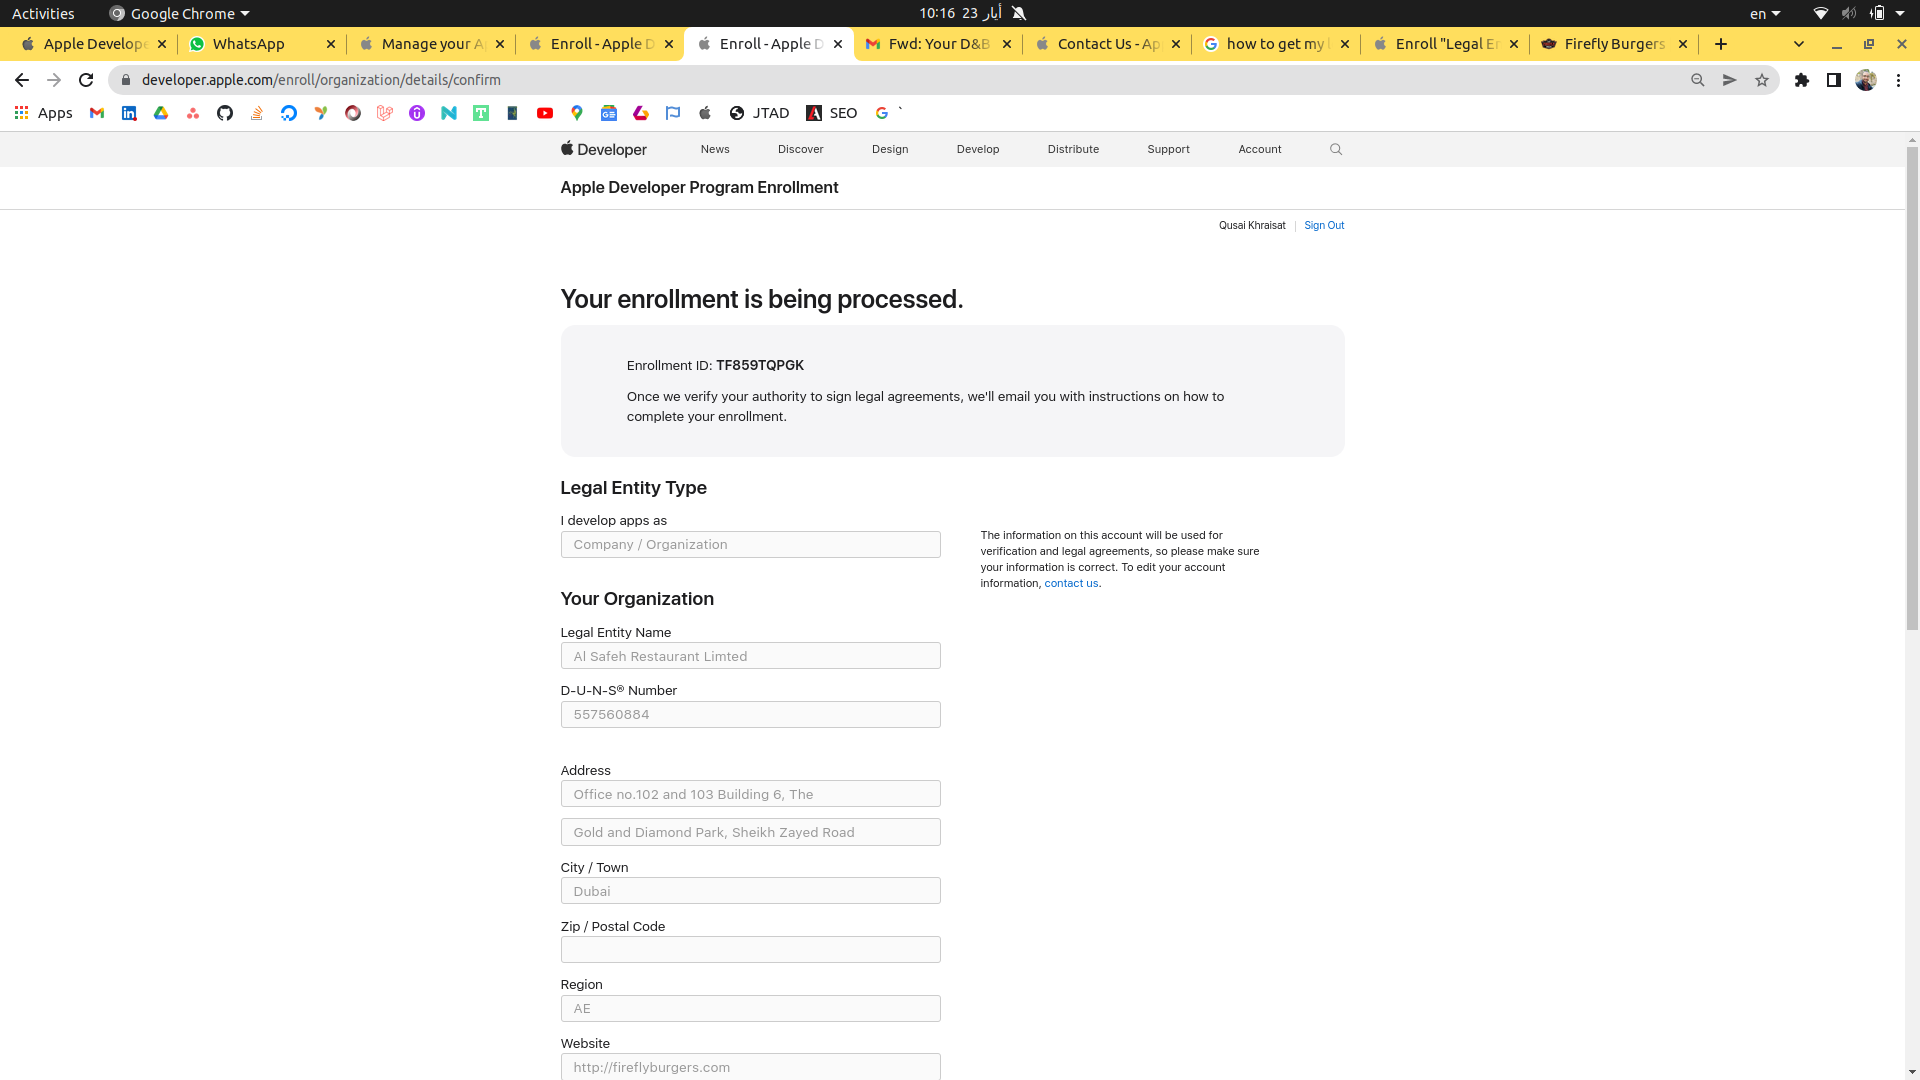Switch to the 'how to get my' Google tab
Screen dimensions: 1920x1080
click(1276, 44)
